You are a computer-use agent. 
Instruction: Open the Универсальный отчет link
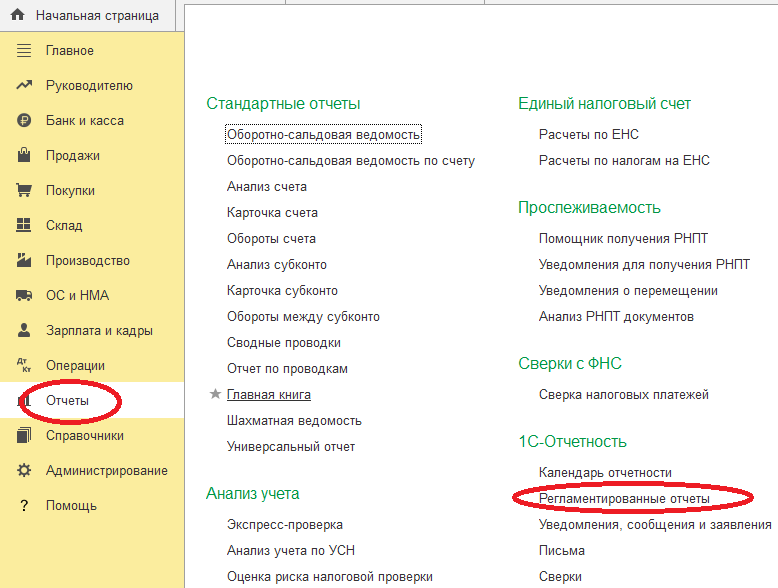[x=291, y=447]
